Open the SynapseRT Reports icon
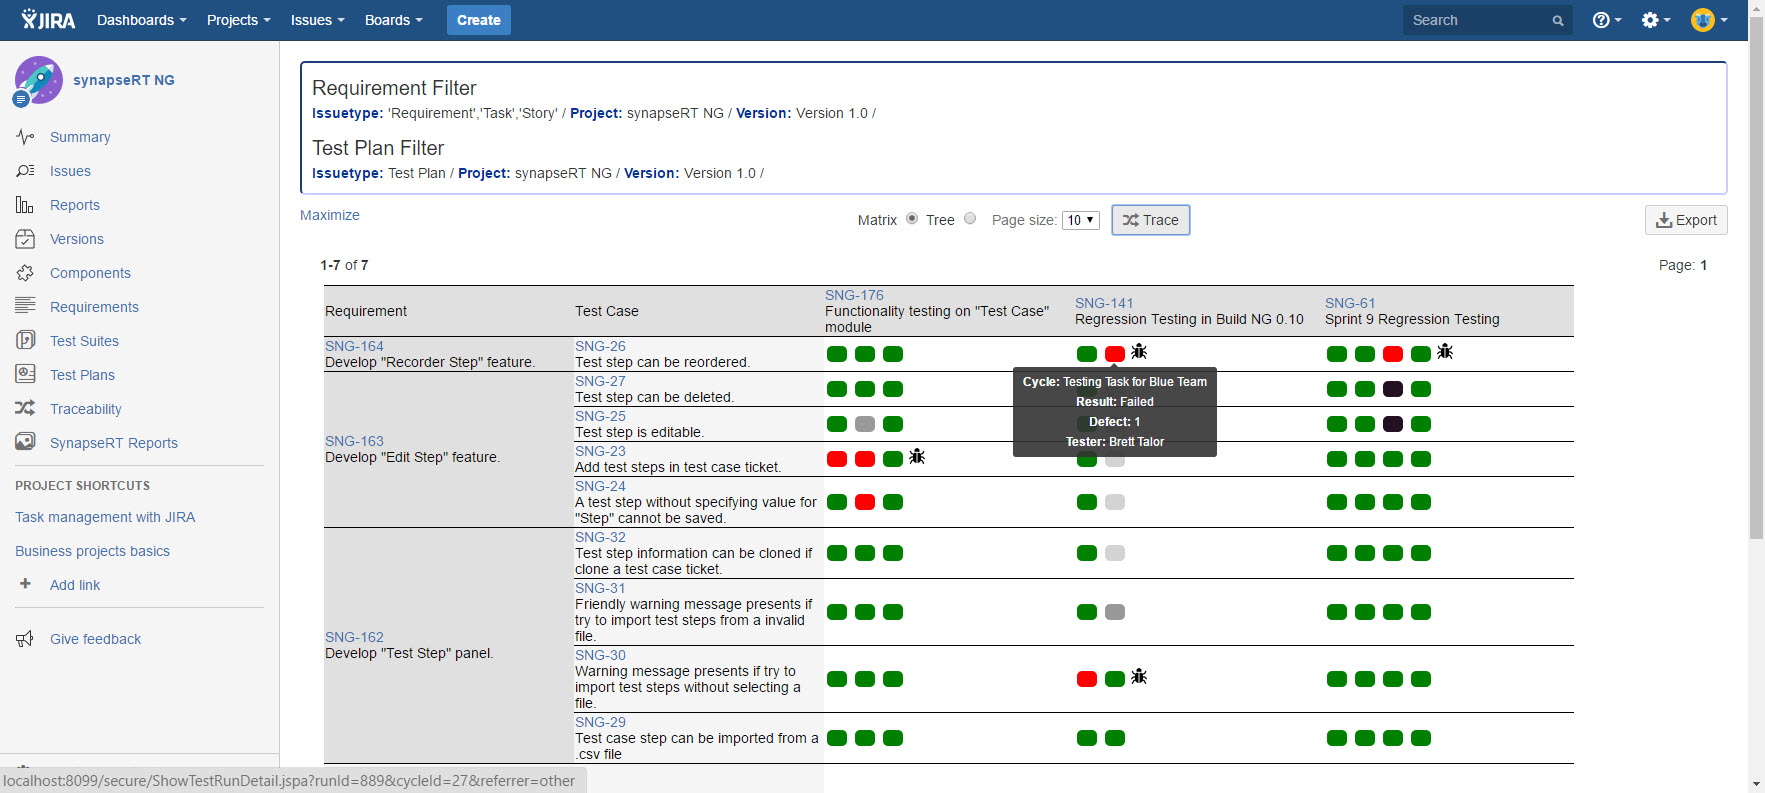 [25, 443]
